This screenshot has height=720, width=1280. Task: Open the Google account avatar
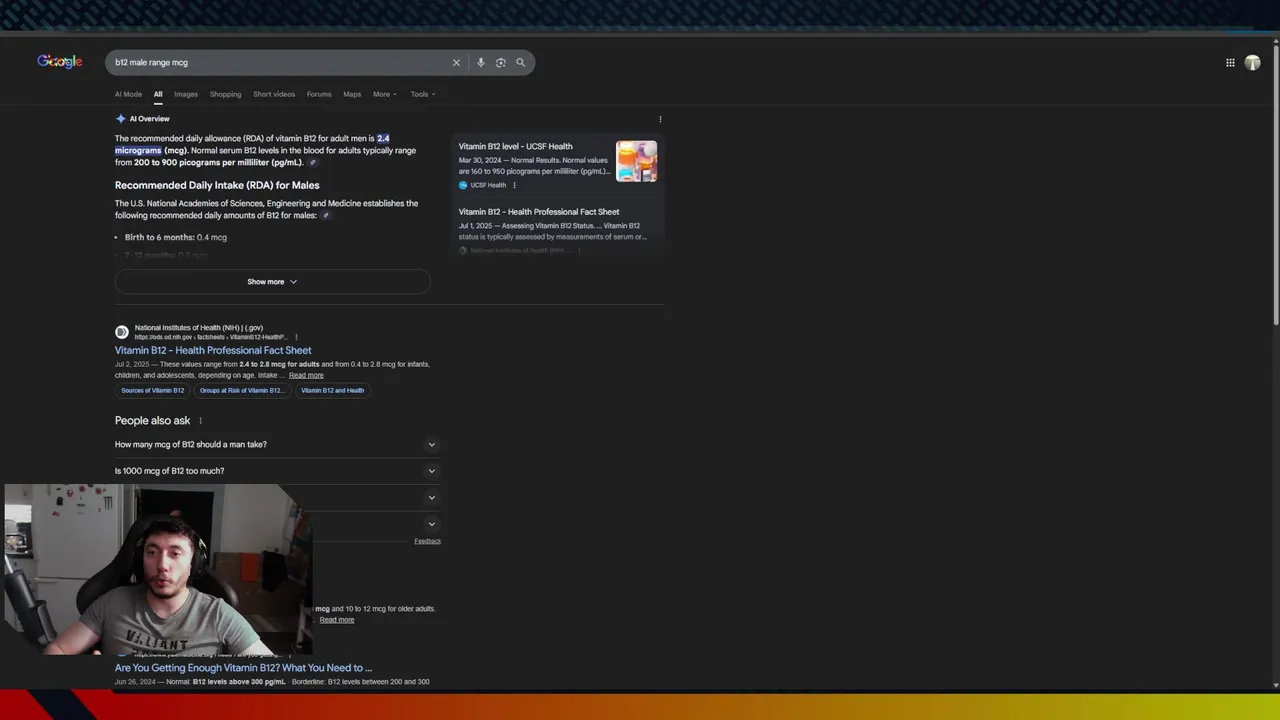coord(1252,62)
